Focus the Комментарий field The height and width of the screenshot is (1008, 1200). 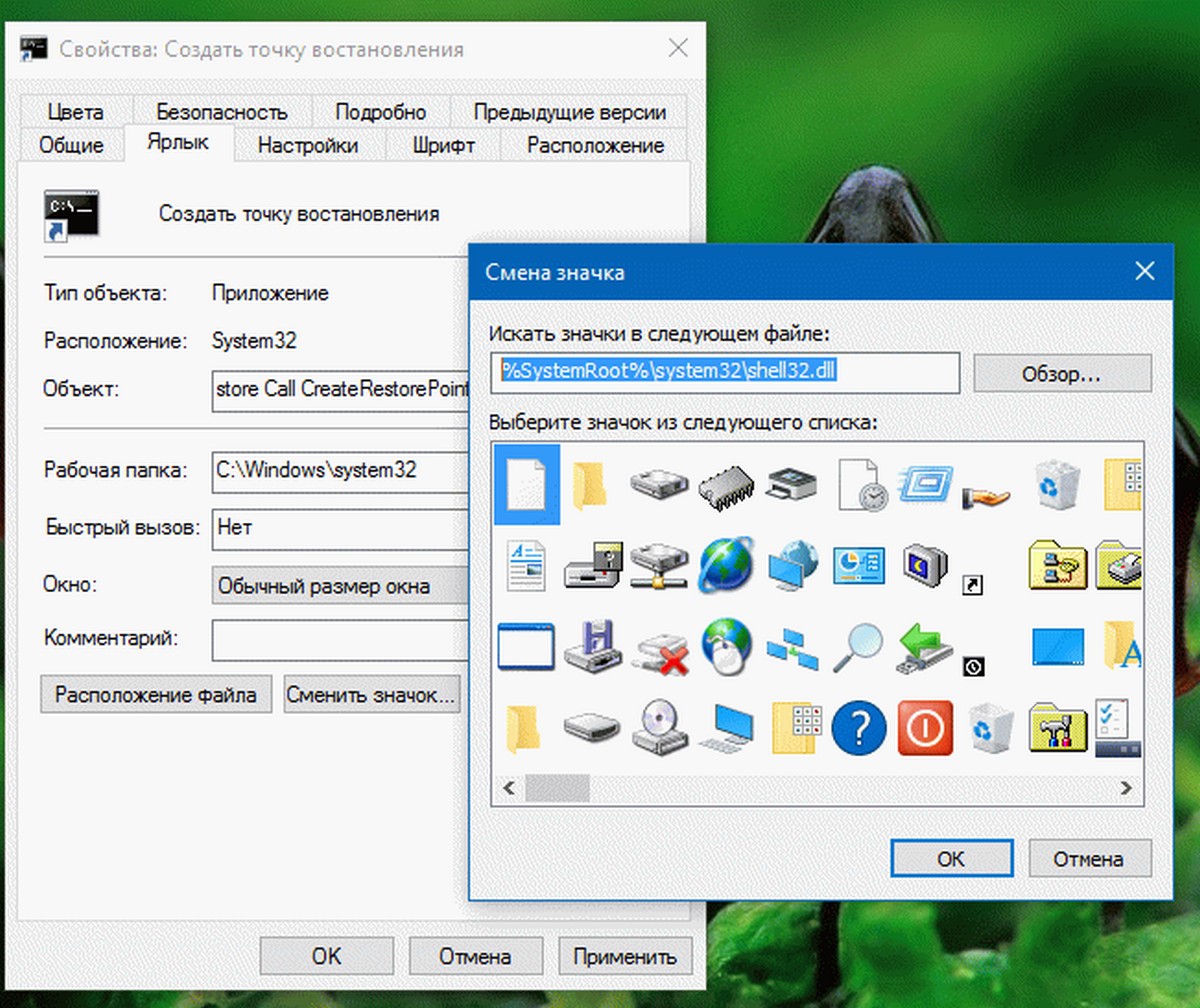click(x=340, y=640)
